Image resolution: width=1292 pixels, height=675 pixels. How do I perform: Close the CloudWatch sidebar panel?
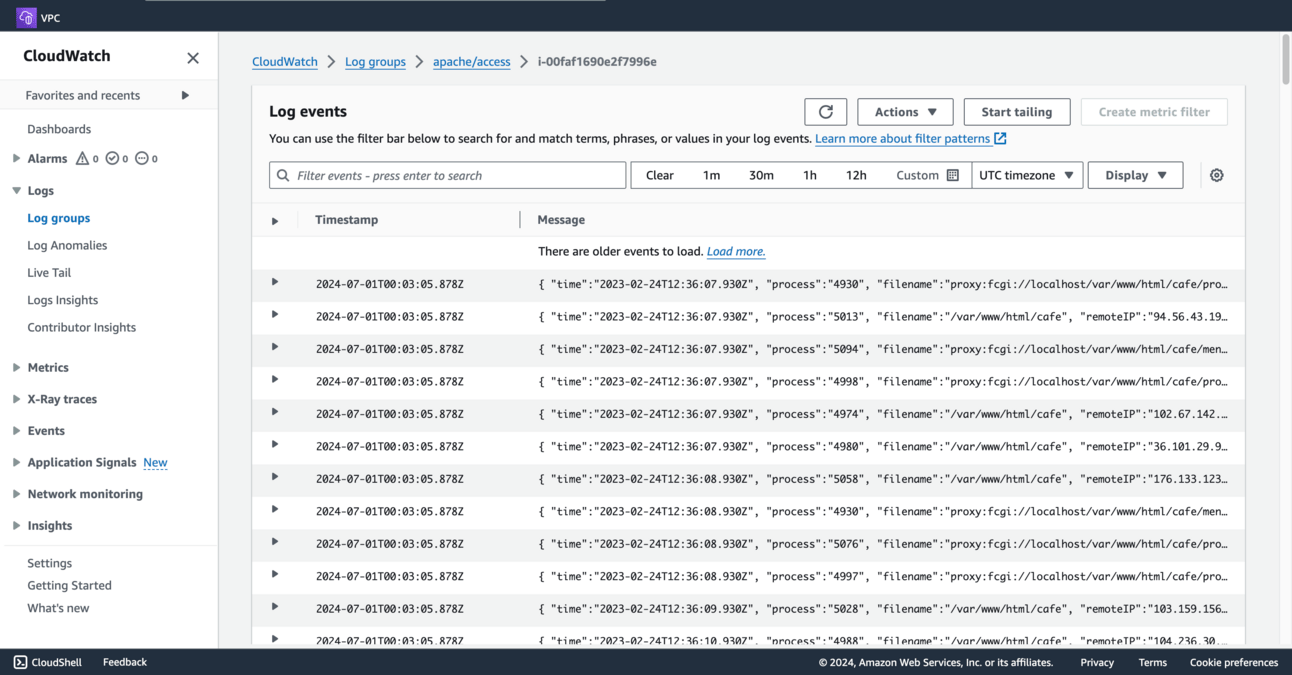pos(193,58)
